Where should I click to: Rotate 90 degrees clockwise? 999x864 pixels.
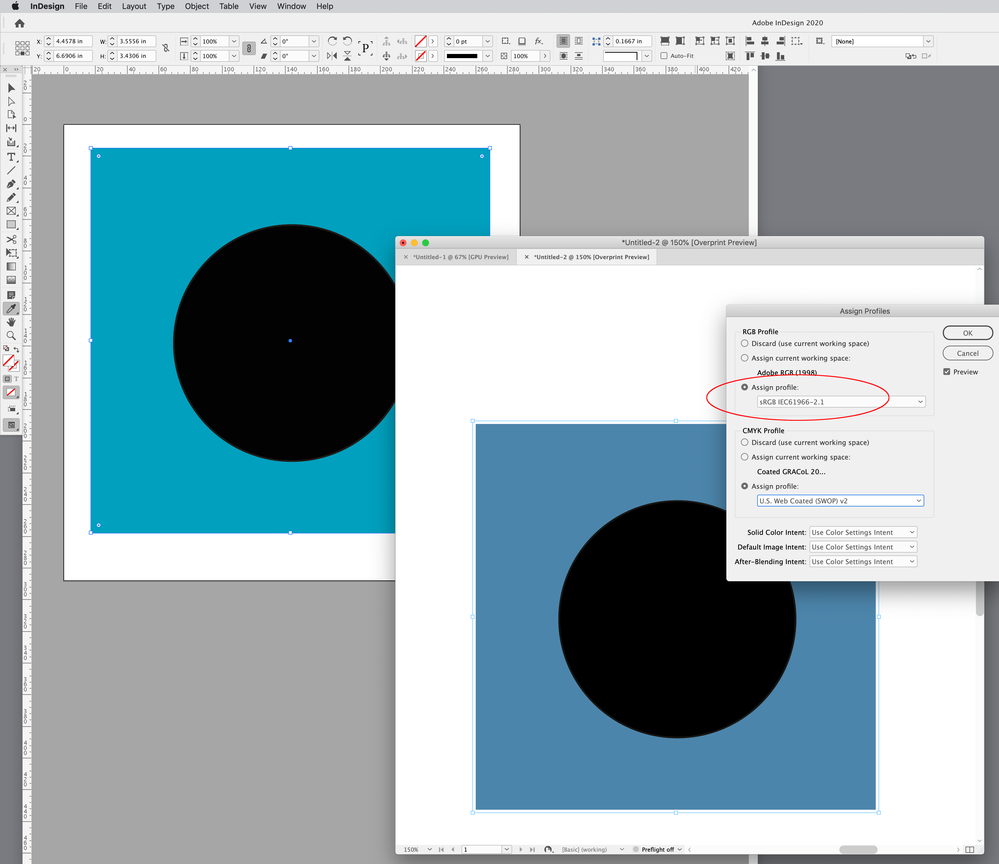333,41
